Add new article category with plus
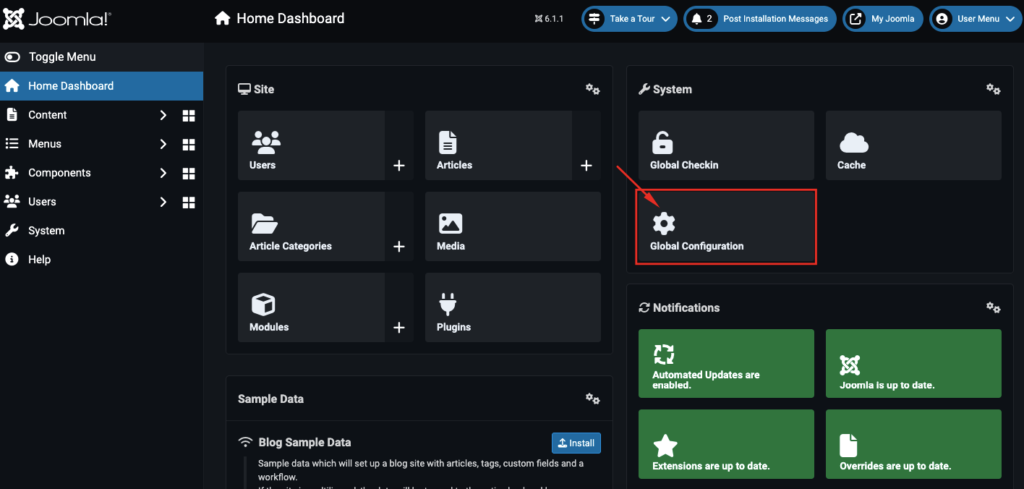 pyautogui.click(x=399, y=247)
